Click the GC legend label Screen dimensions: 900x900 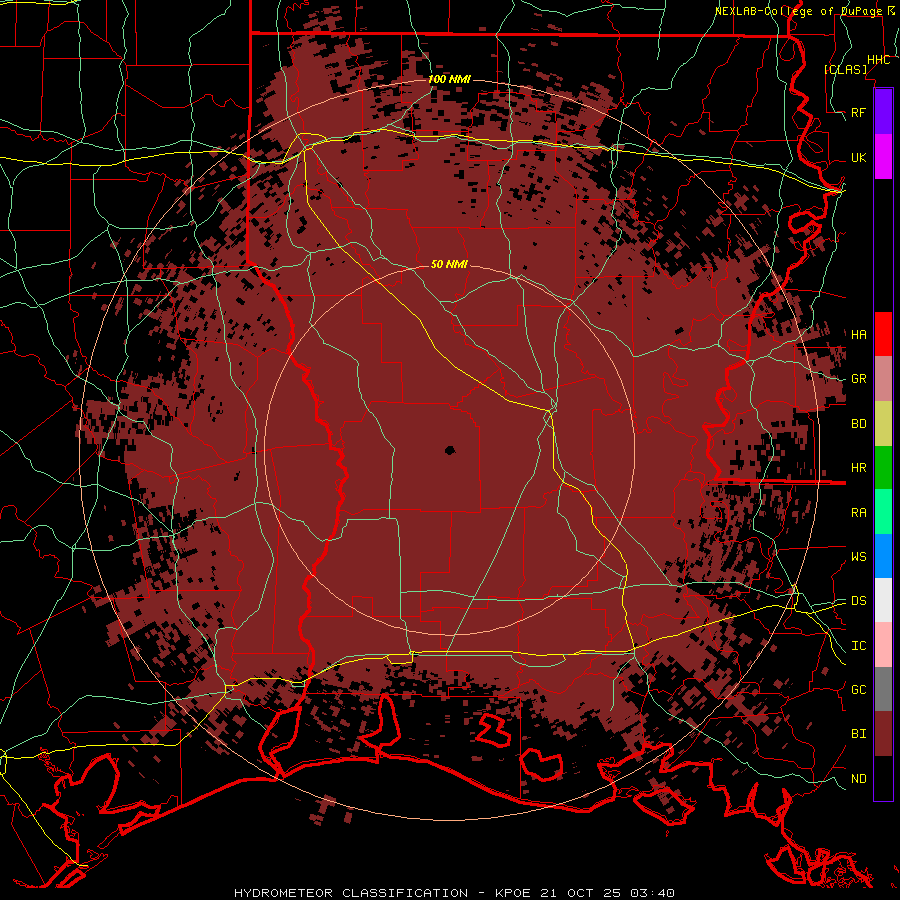[858, 689]
